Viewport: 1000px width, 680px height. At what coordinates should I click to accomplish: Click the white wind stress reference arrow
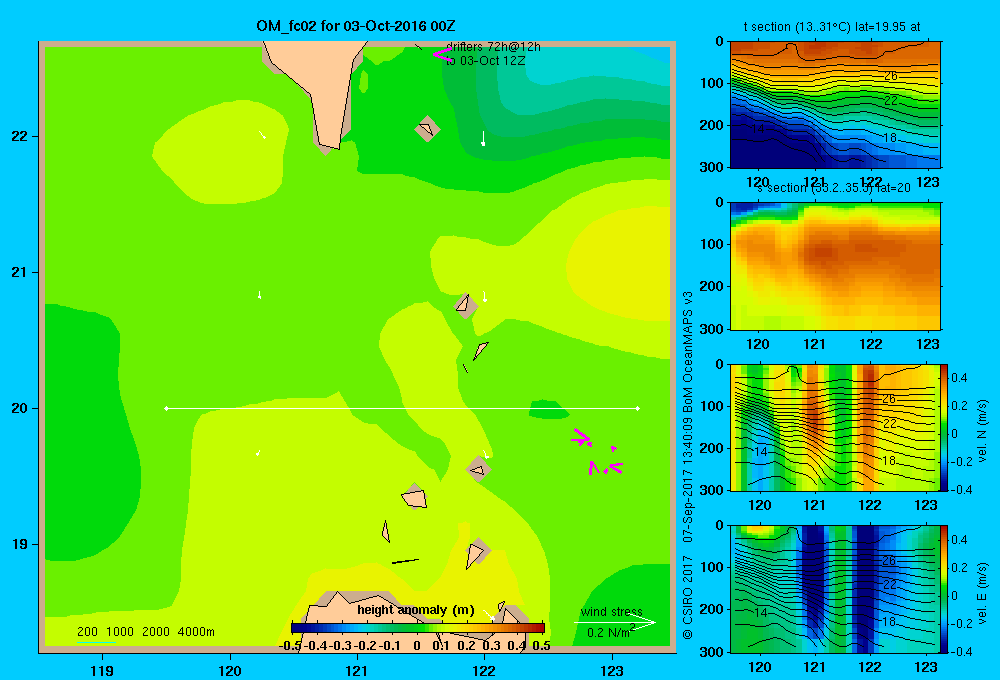(x=615, y=622)
